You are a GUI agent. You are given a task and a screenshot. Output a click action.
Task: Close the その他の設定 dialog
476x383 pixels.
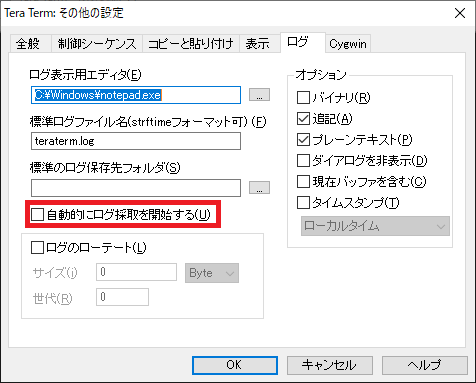click(x=460, y=13)
